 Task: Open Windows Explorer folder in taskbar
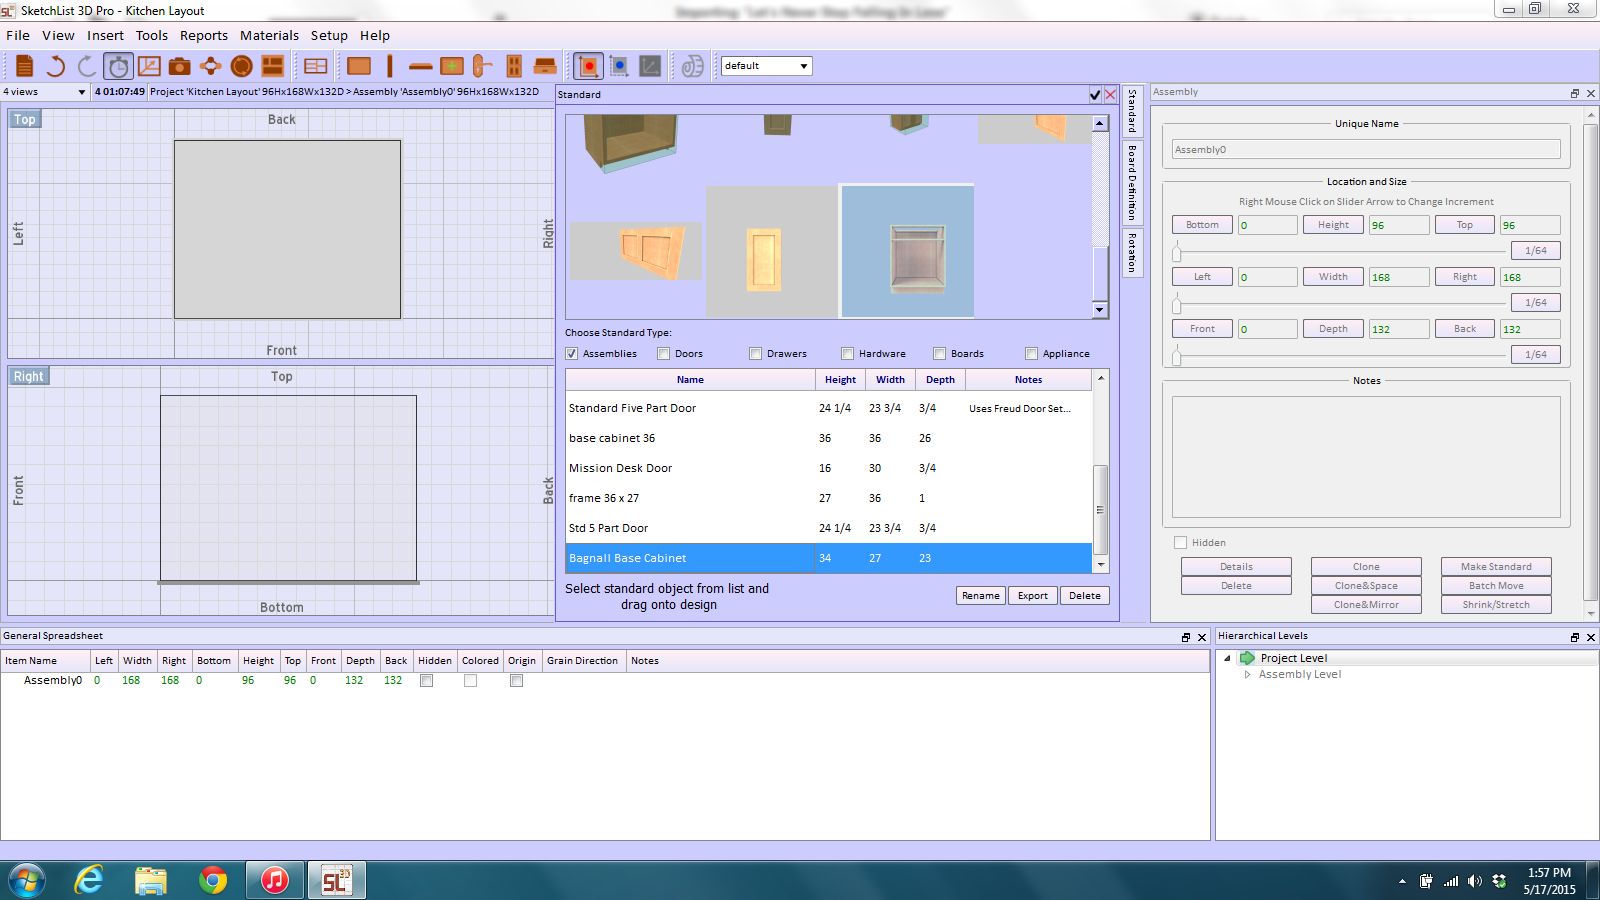point(150,880)
